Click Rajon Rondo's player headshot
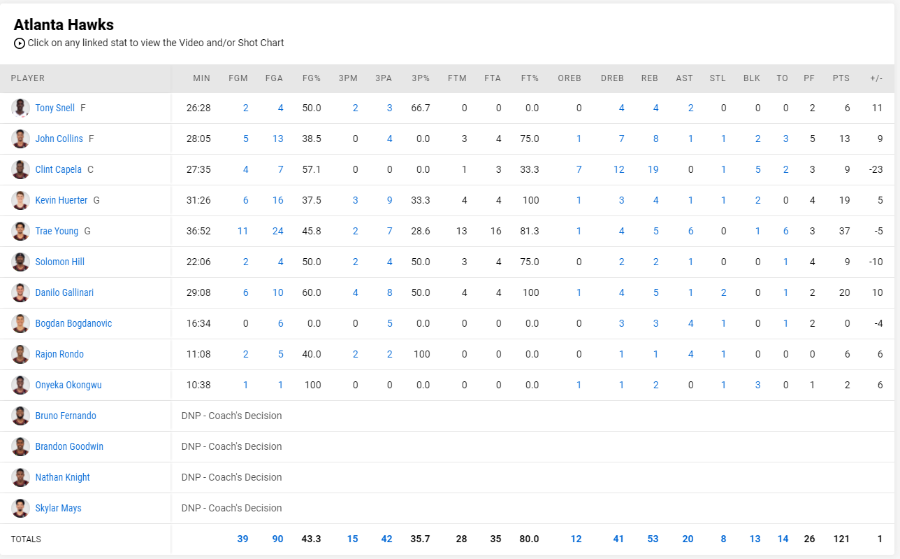900x559 pixels. pyautogui.click(x=20, y=354)
